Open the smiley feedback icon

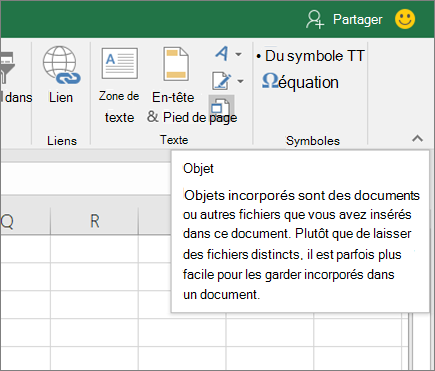pos(405,19)
